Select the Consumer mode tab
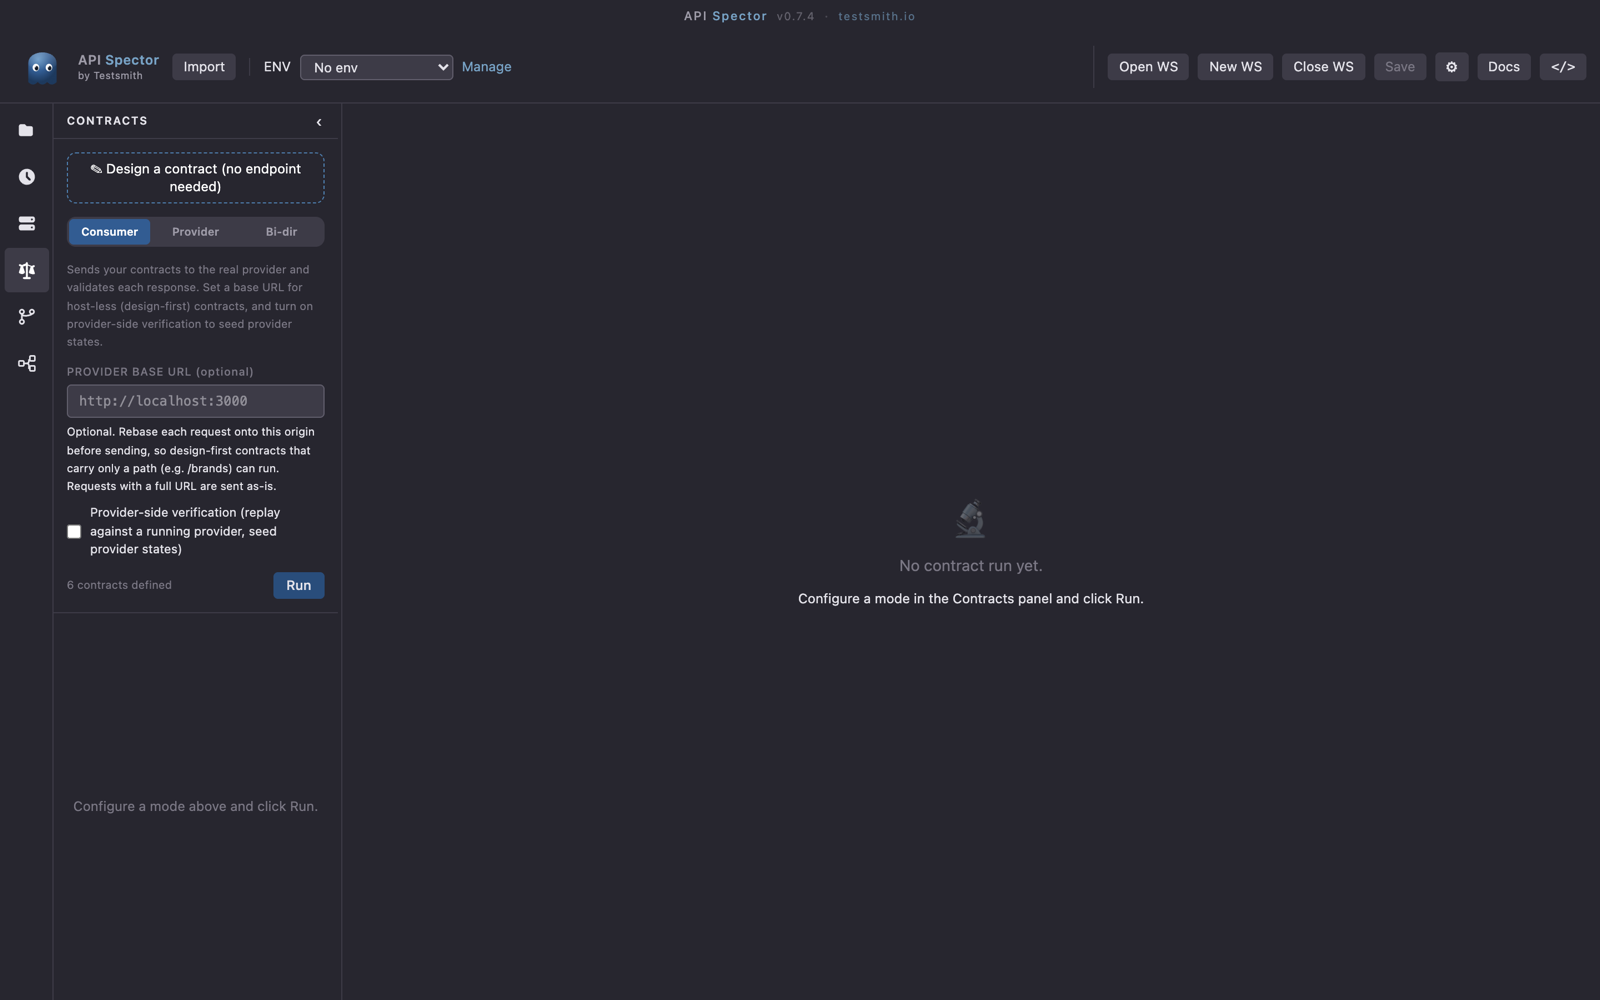 109,232
